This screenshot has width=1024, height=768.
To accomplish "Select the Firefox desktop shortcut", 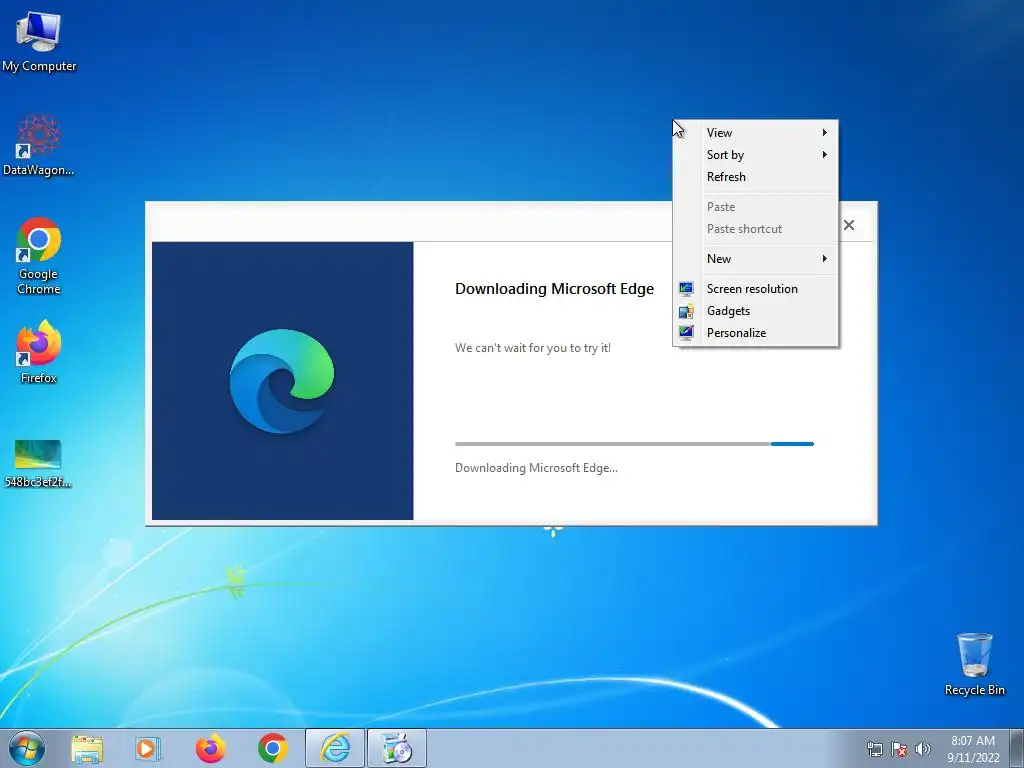I will point(39,351).
